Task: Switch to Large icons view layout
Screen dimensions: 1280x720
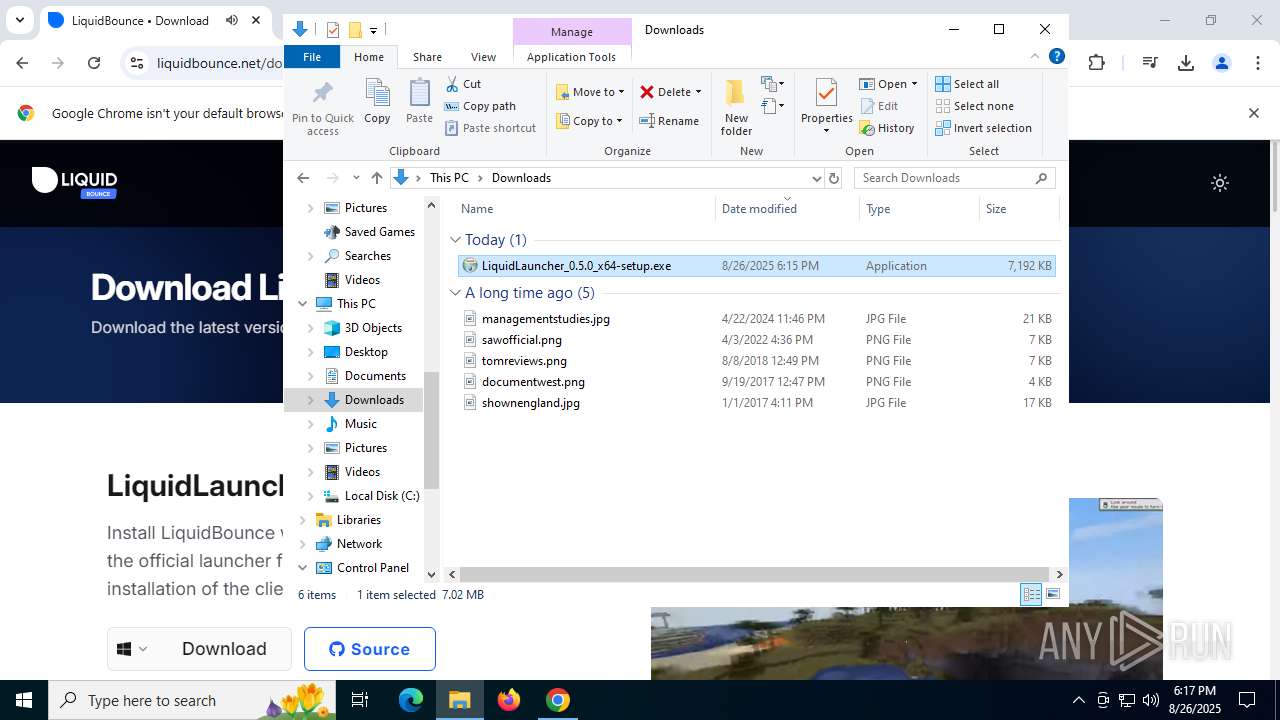Action: (1052, 595)
